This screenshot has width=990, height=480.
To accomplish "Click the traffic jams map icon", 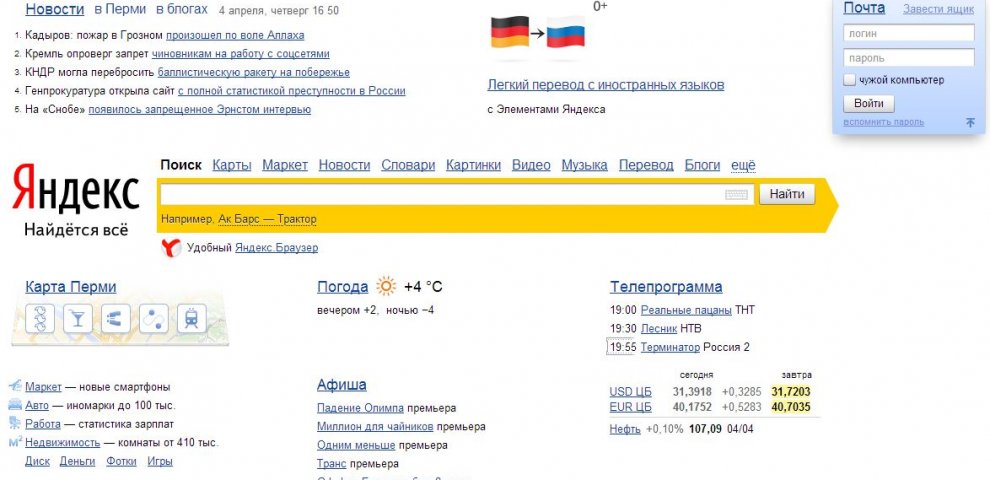I will 40,318.
